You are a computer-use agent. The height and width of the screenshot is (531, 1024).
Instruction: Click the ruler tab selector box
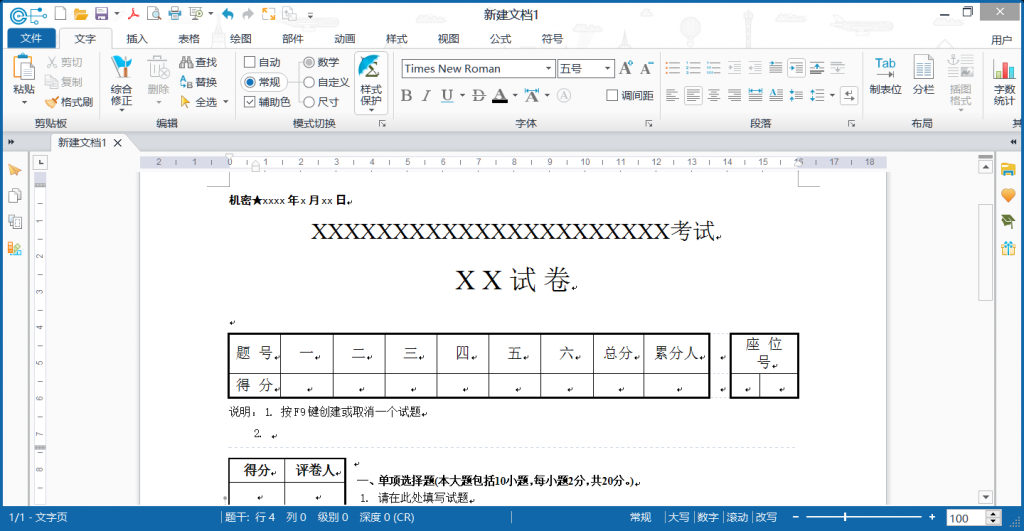coord(40,162)
